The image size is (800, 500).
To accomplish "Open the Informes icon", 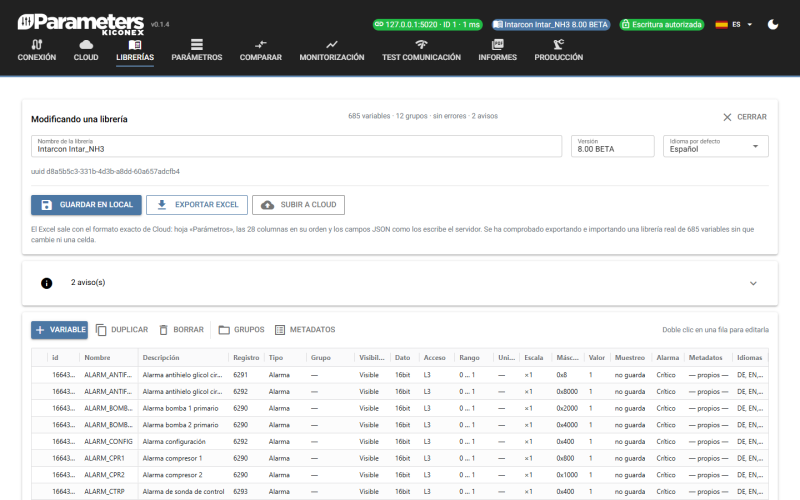I will (x=497, y=44).
